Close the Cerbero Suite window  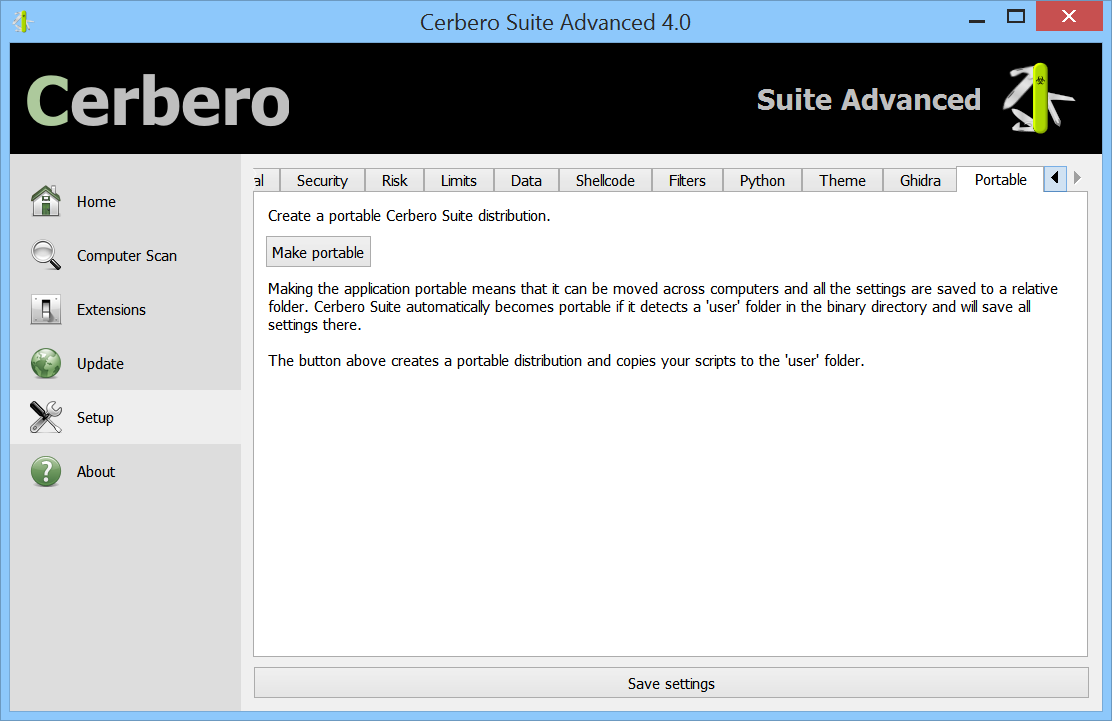coord(1069,16)
